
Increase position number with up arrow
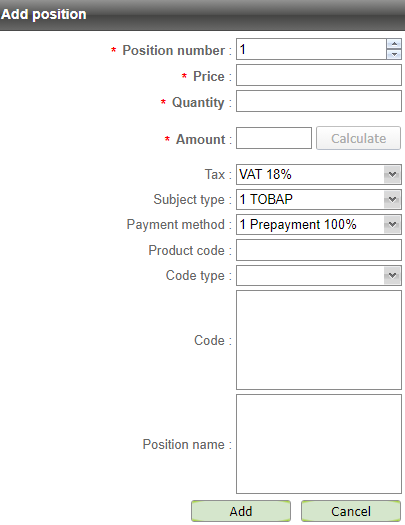tap(394, 44)
